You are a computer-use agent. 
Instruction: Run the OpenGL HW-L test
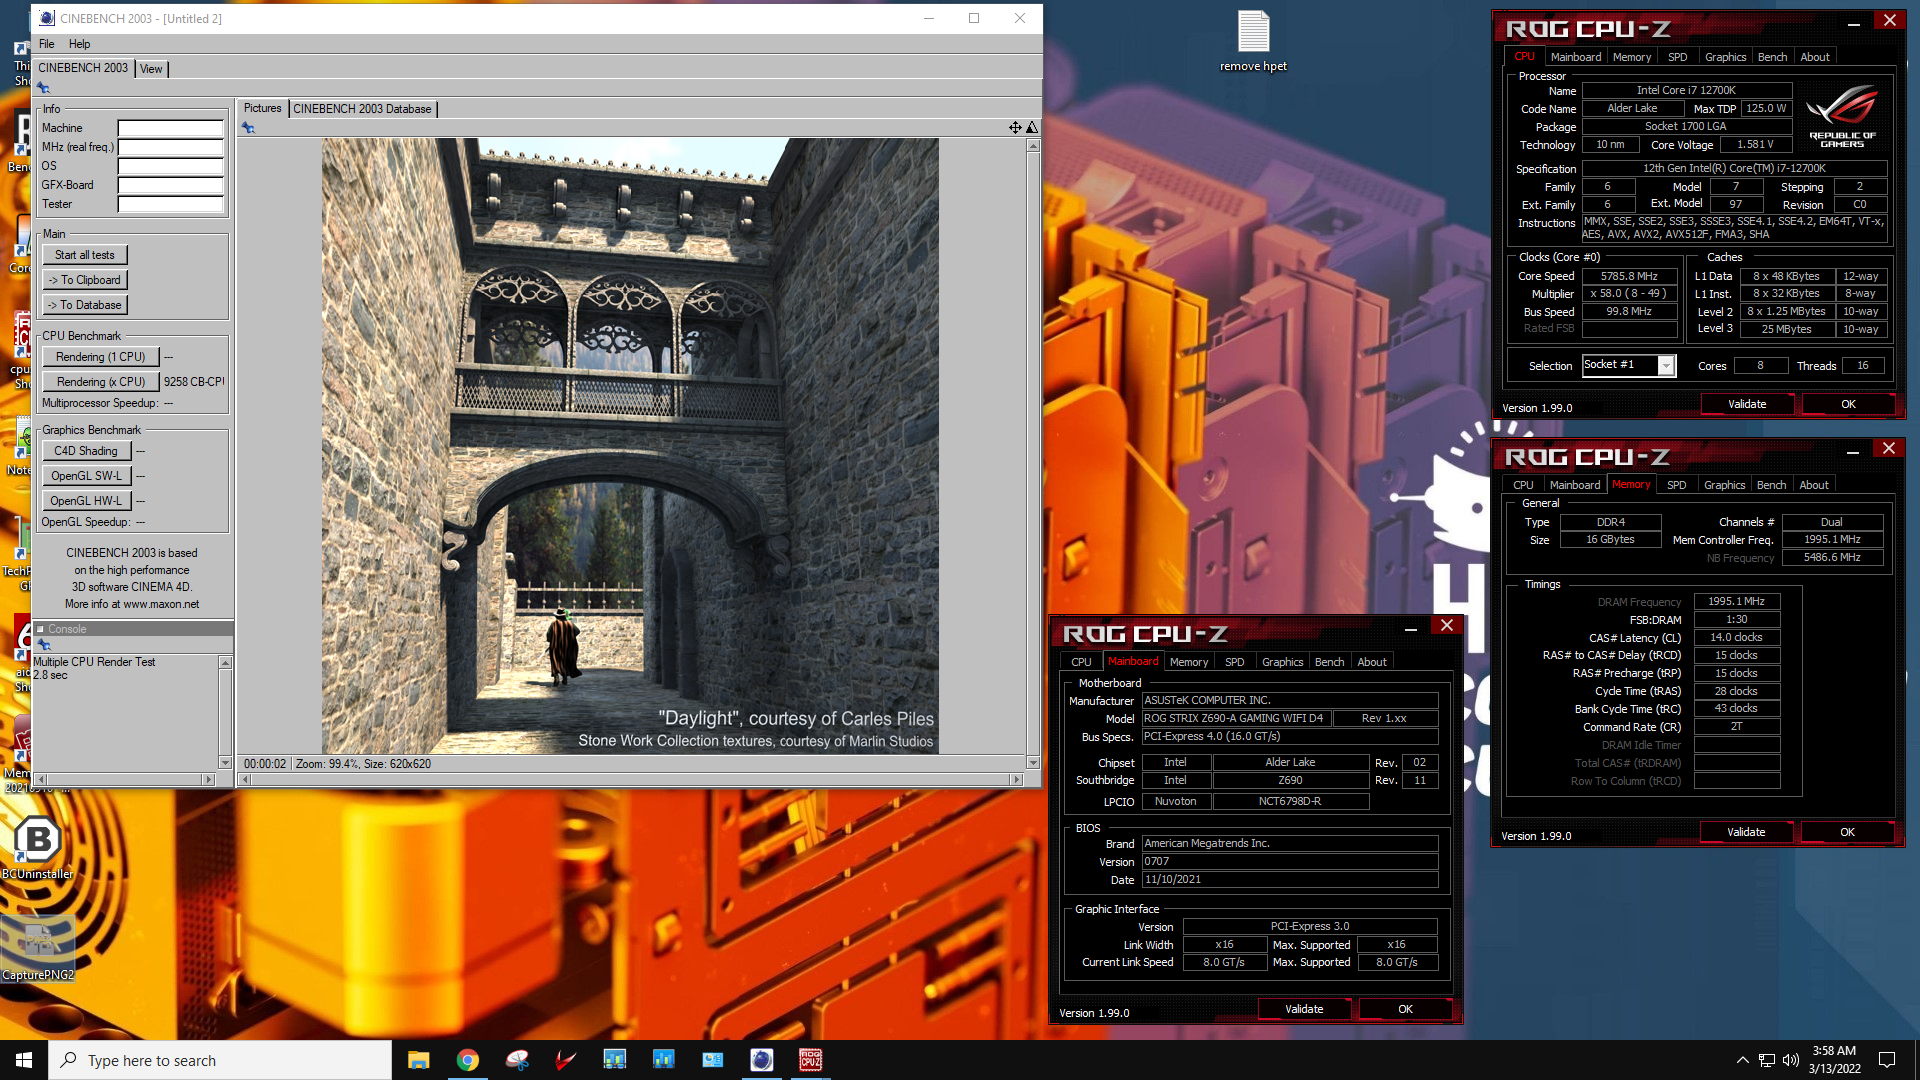pyautogui.click(x=86, y=501)
